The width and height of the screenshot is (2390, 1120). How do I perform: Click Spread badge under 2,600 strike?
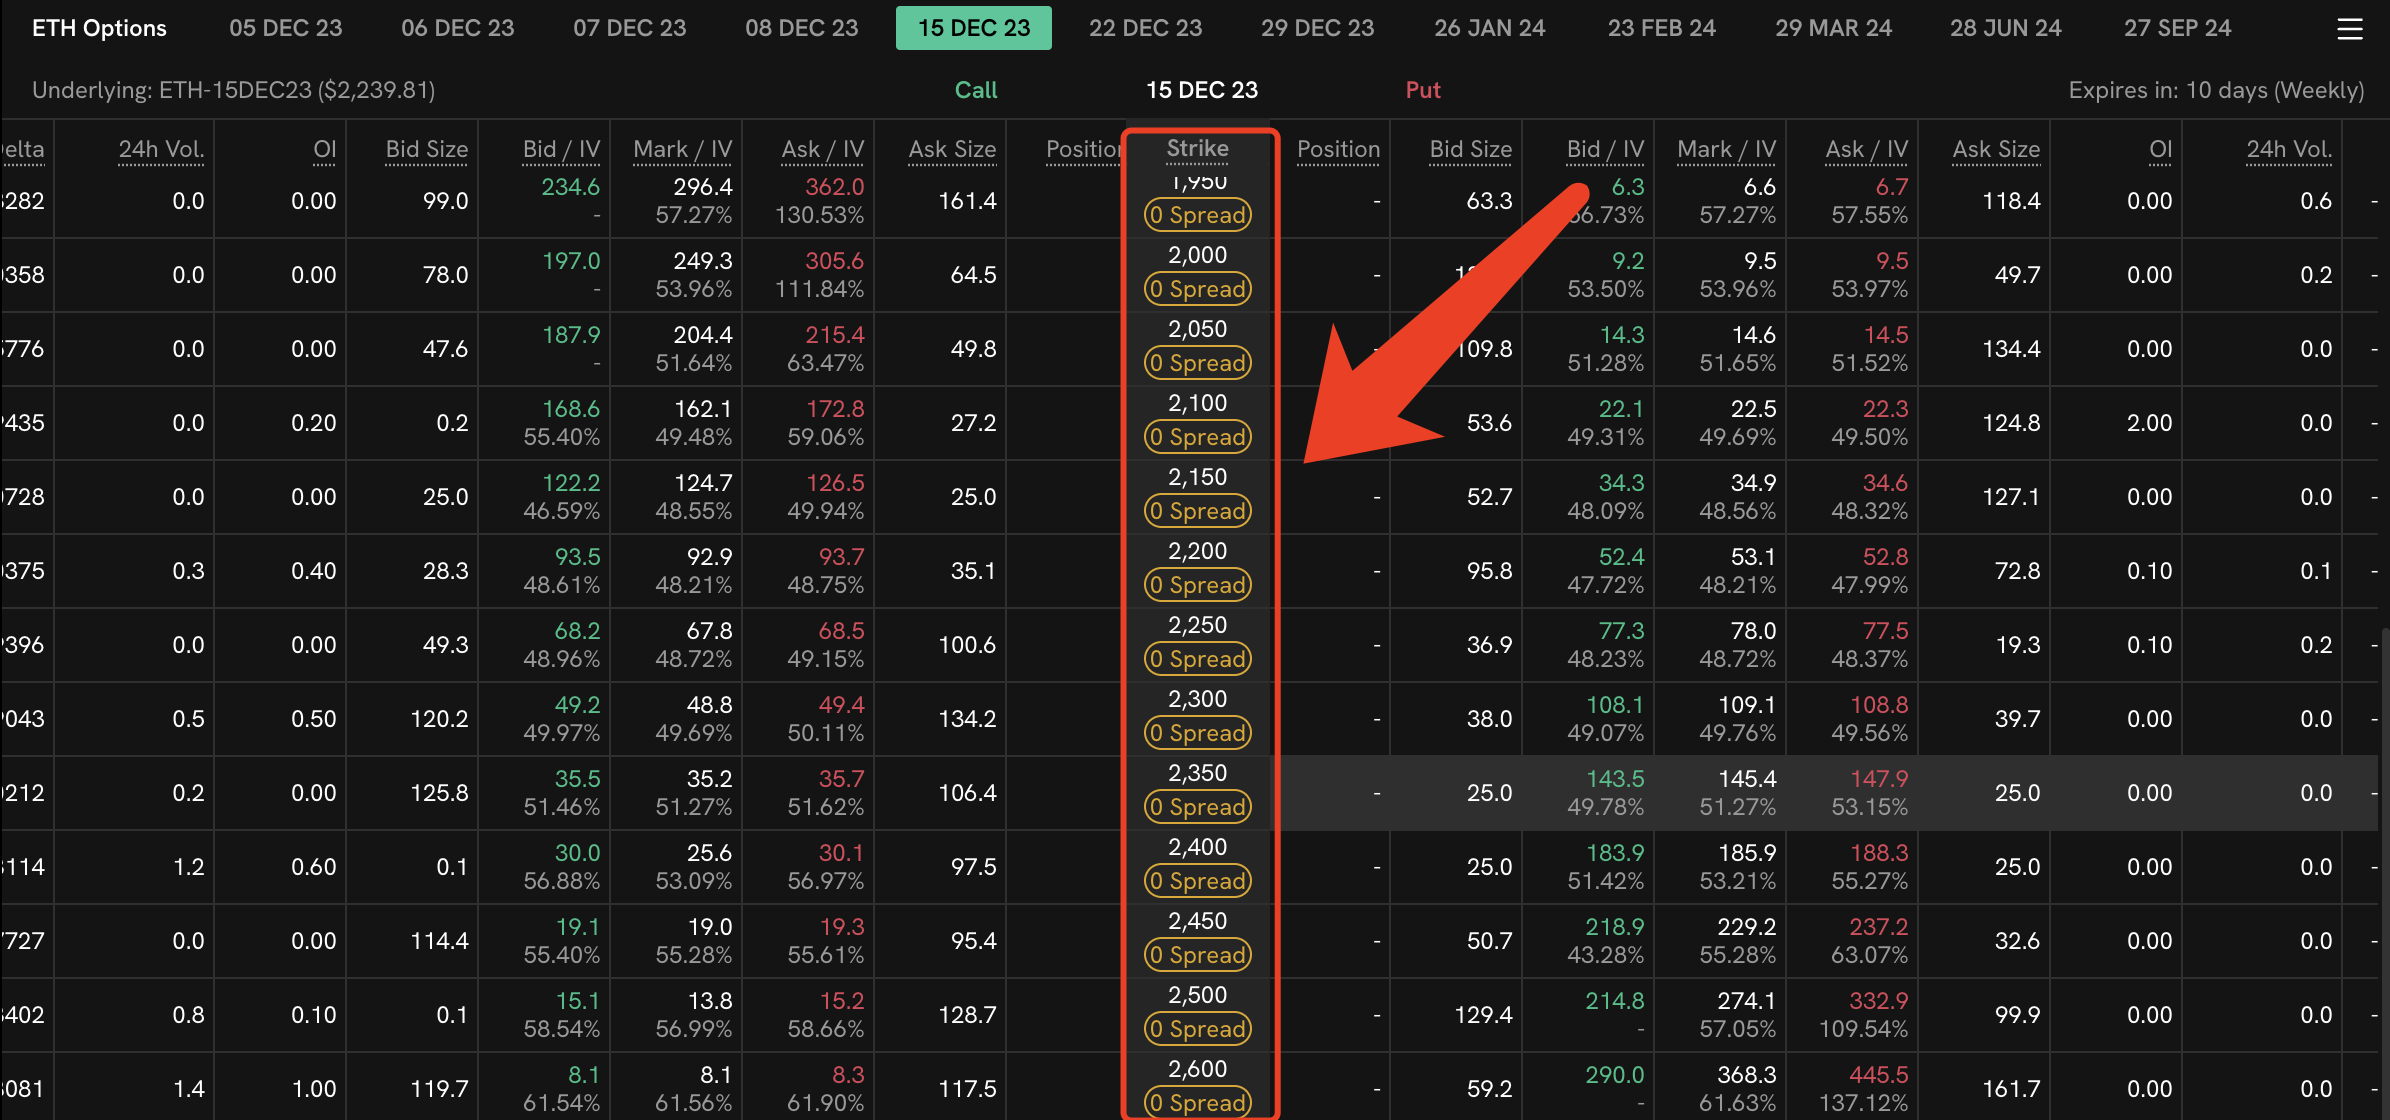tap(1197, 1102)
